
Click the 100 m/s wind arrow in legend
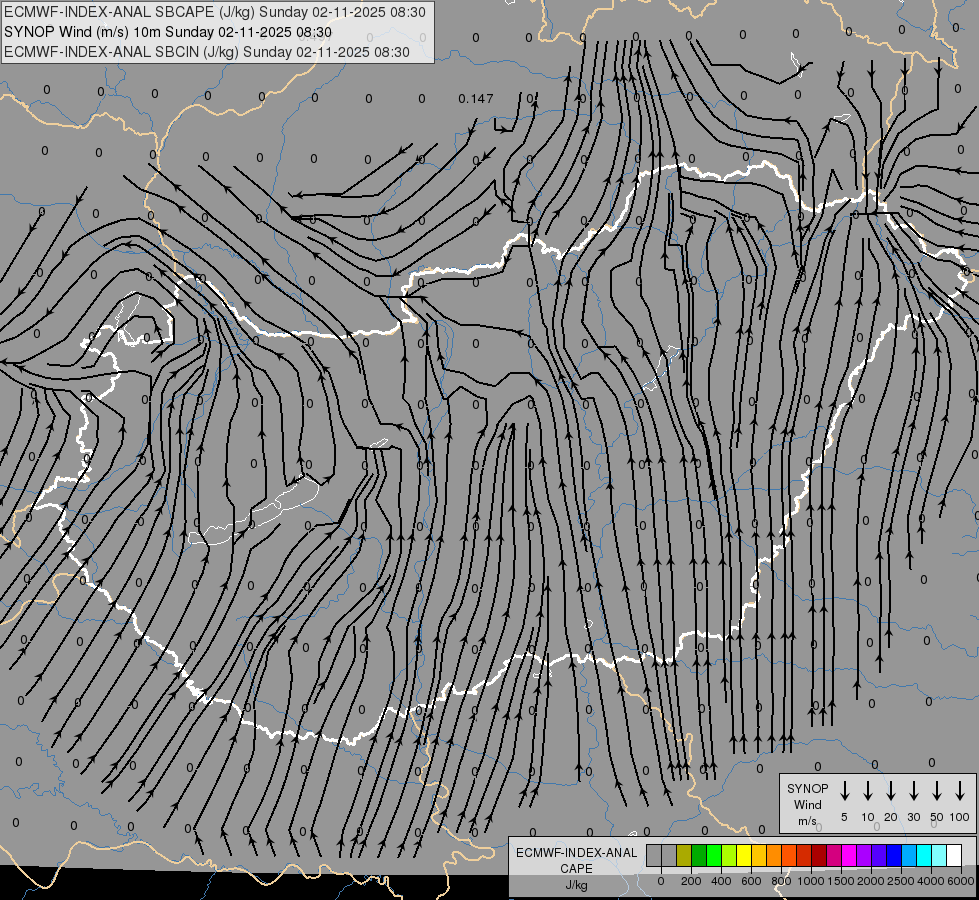tap(960, 791)
